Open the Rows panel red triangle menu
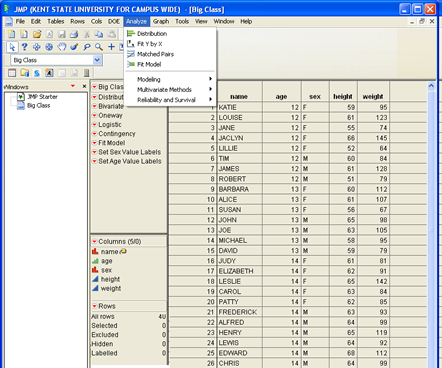The height and width of the screenshot is (368, 442). tap(94, 306)
